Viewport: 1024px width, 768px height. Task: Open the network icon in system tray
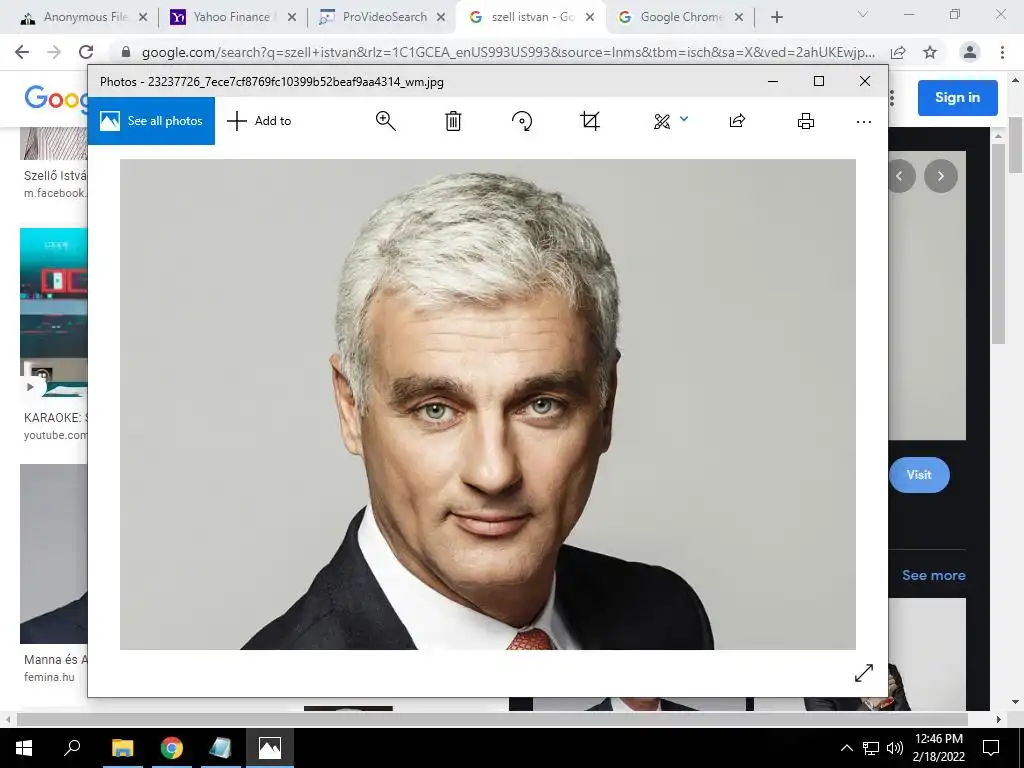click(x=871, y=748)
